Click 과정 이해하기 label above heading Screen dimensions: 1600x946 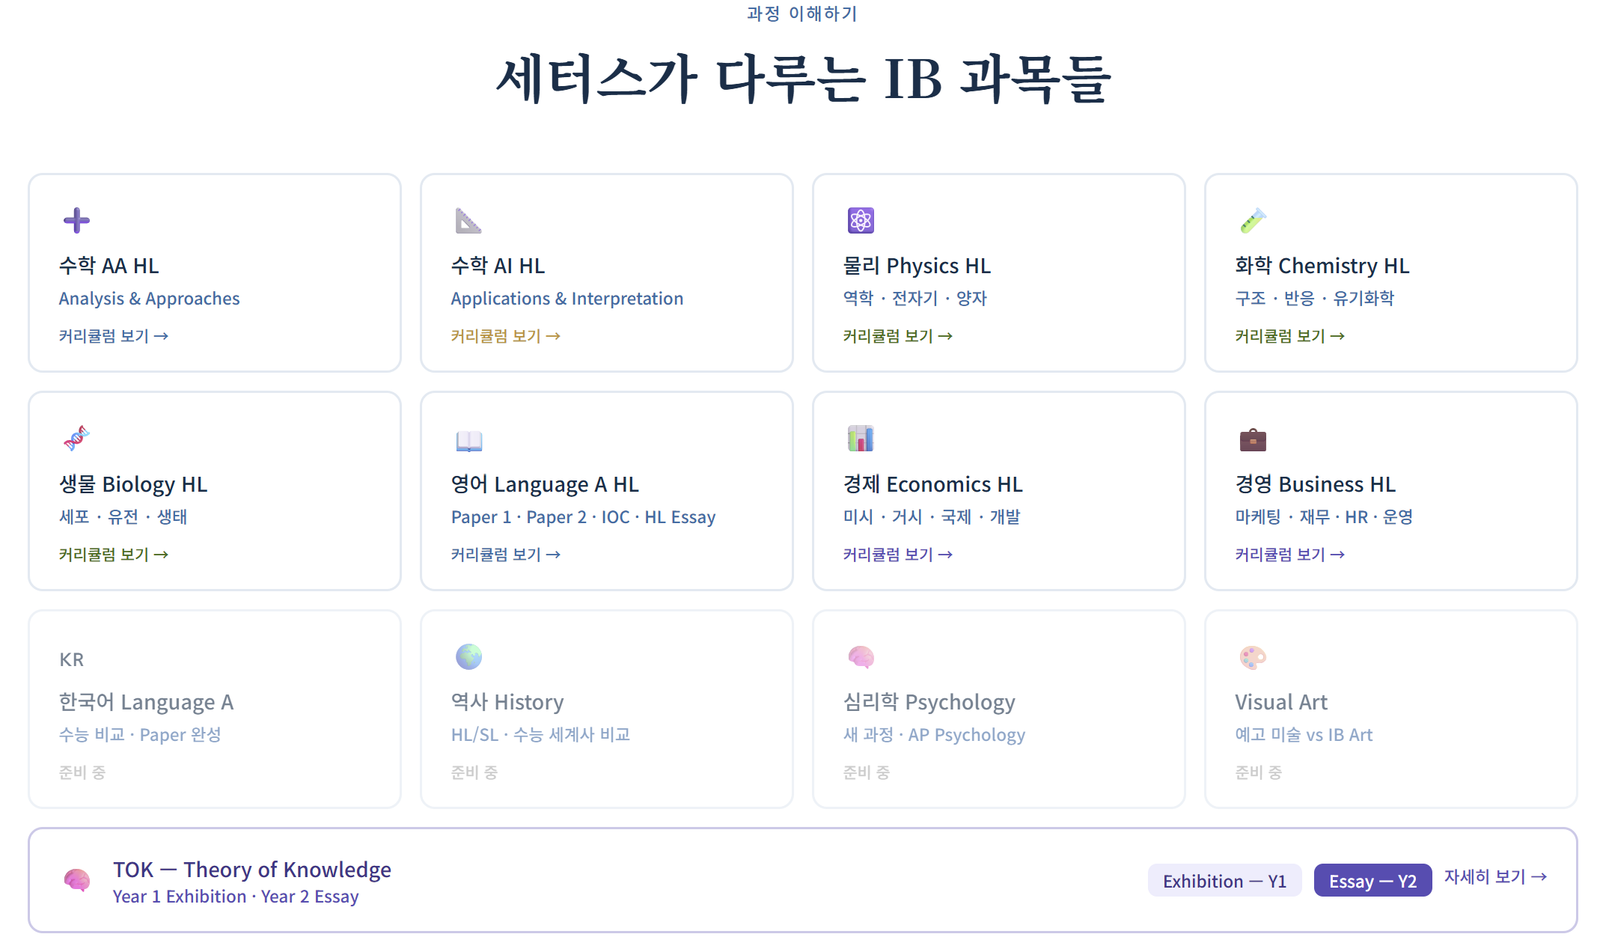coord(802,13)
